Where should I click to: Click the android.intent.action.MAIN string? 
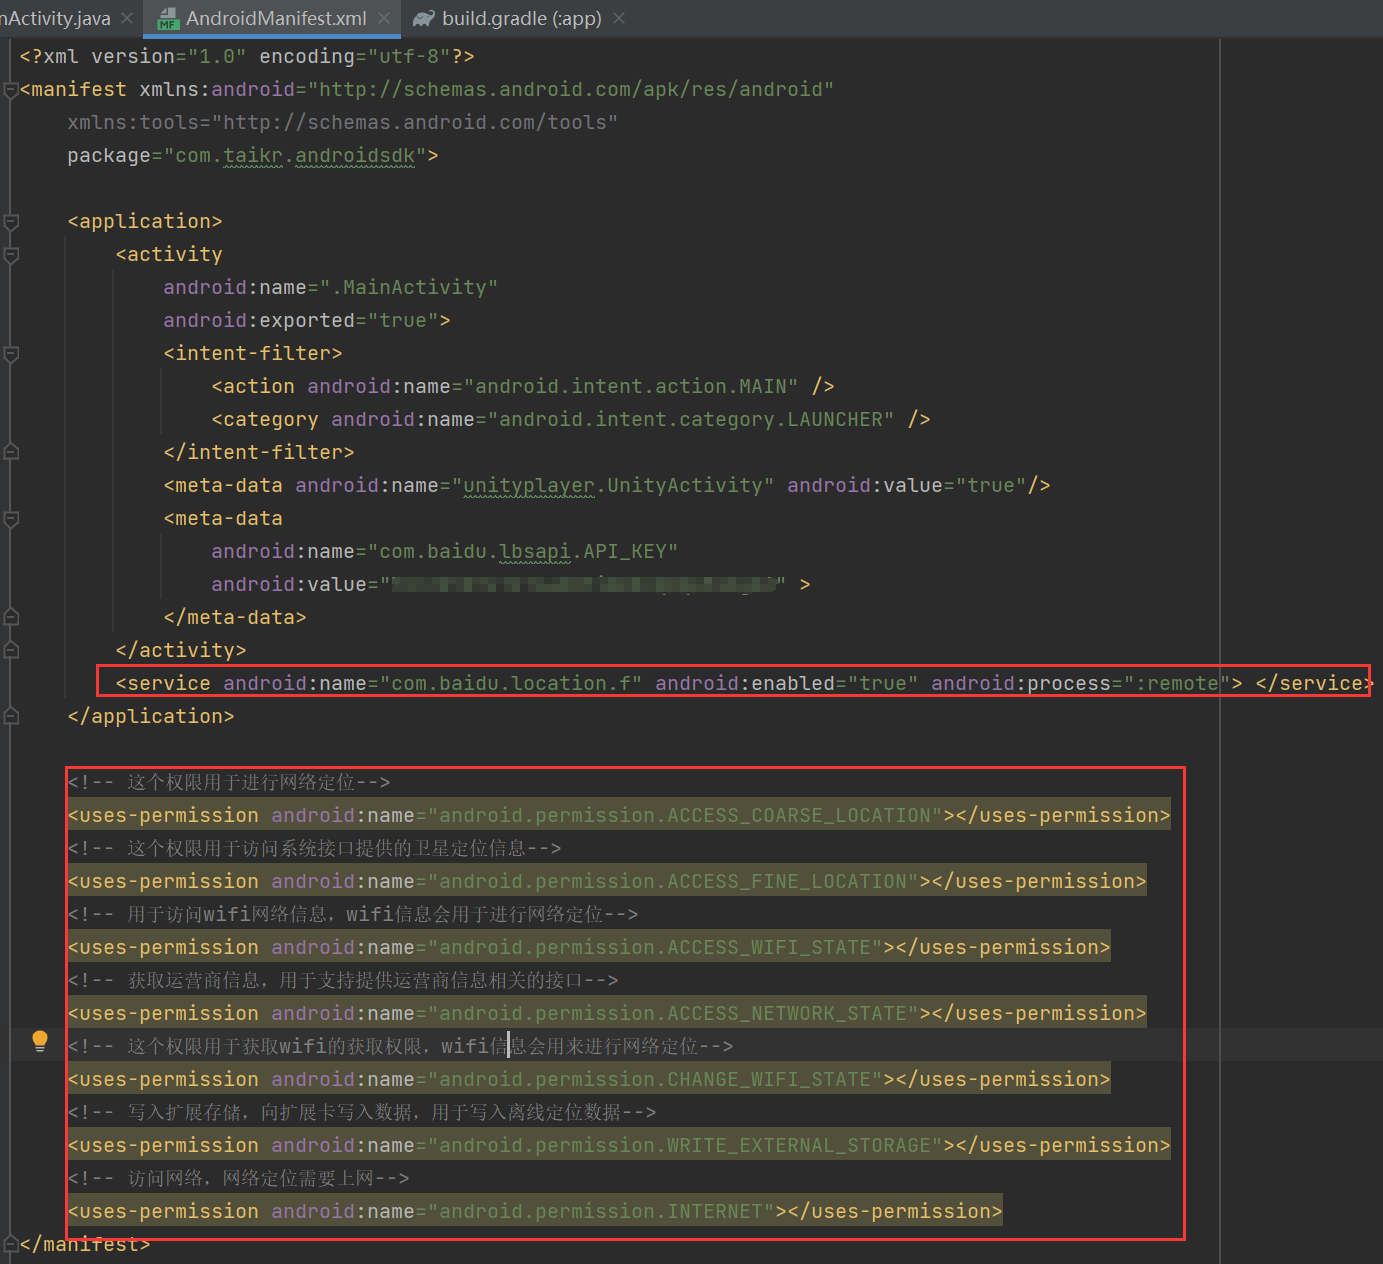coord(631,386)
